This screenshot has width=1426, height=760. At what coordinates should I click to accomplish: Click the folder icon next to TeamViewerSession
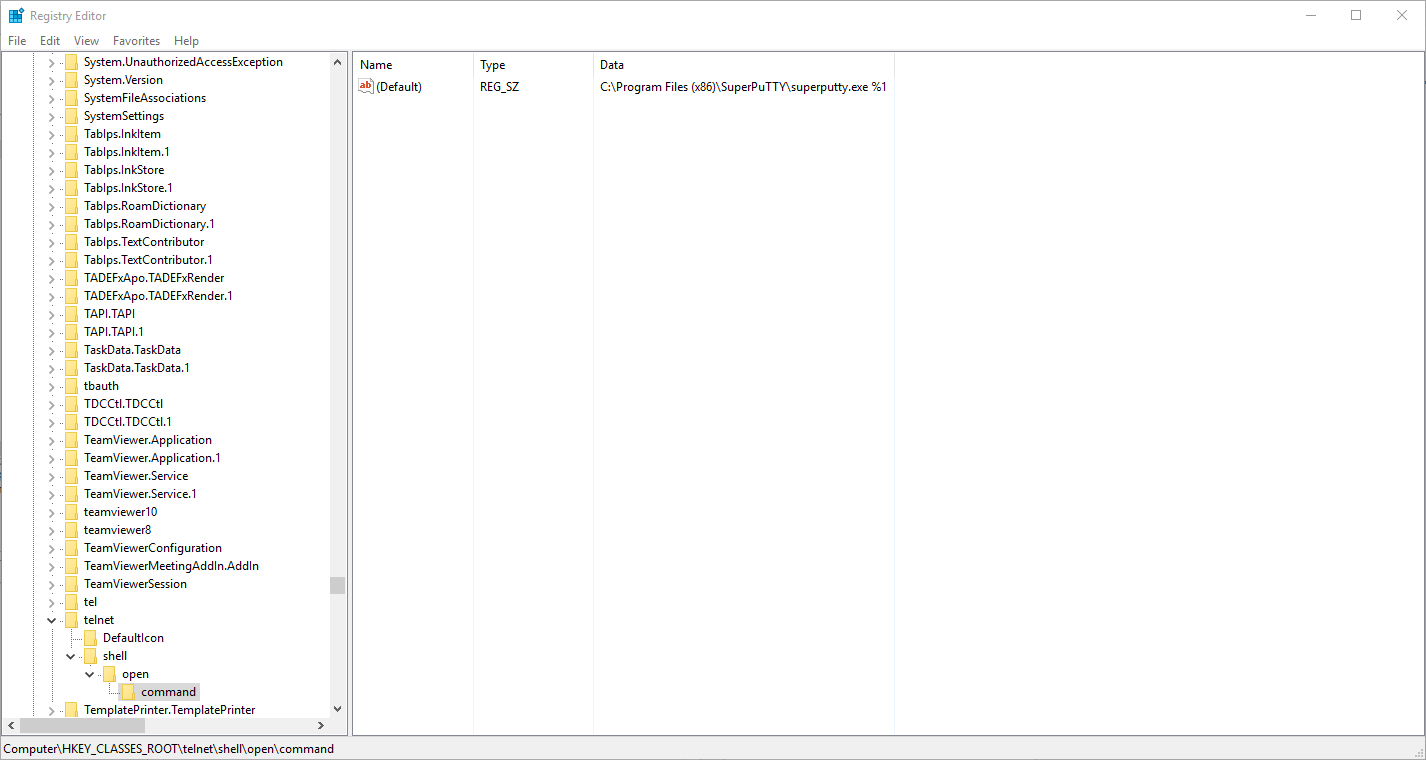point(71,584)
